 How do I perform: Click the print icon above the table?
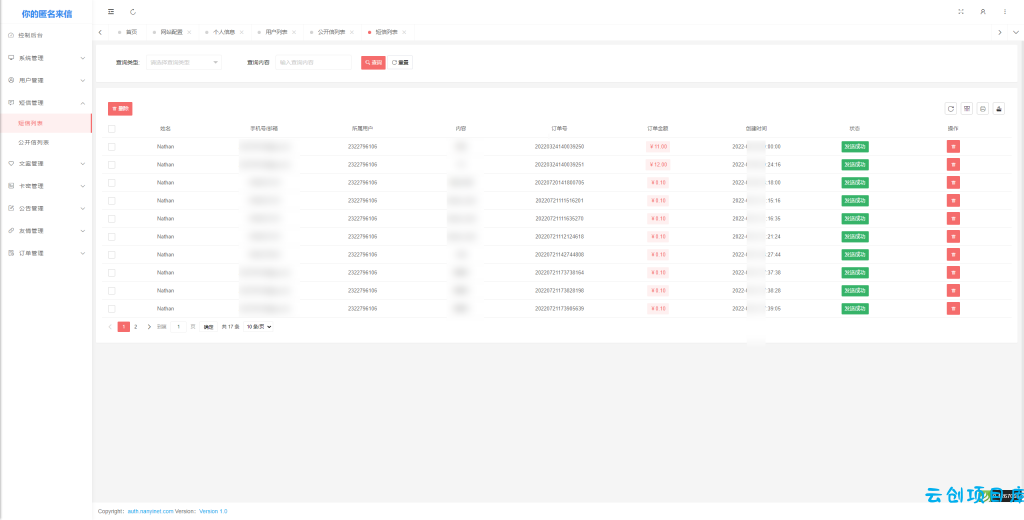[x=983, y=109]
